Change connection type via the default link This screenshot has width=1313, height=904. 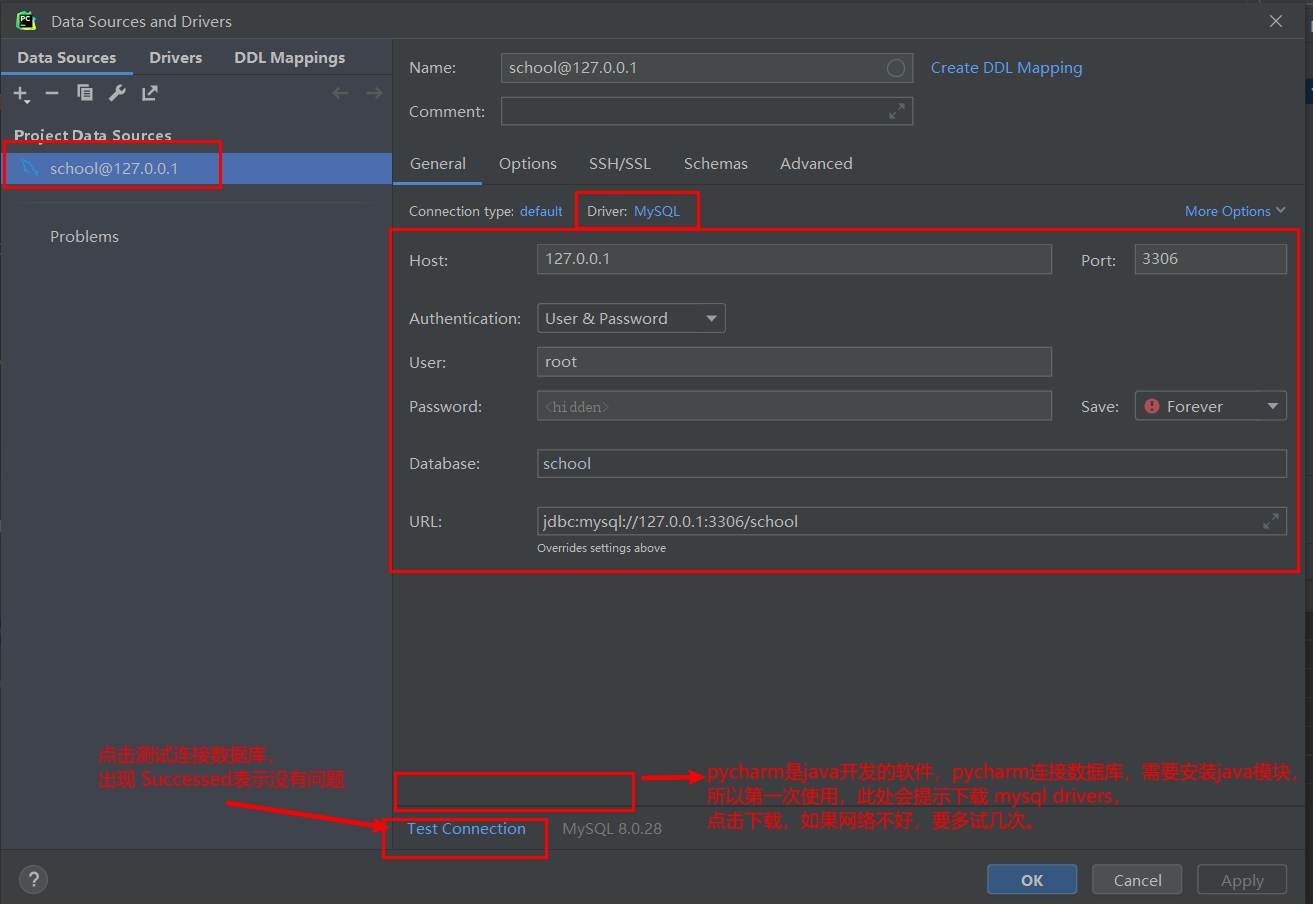point(541,211)
